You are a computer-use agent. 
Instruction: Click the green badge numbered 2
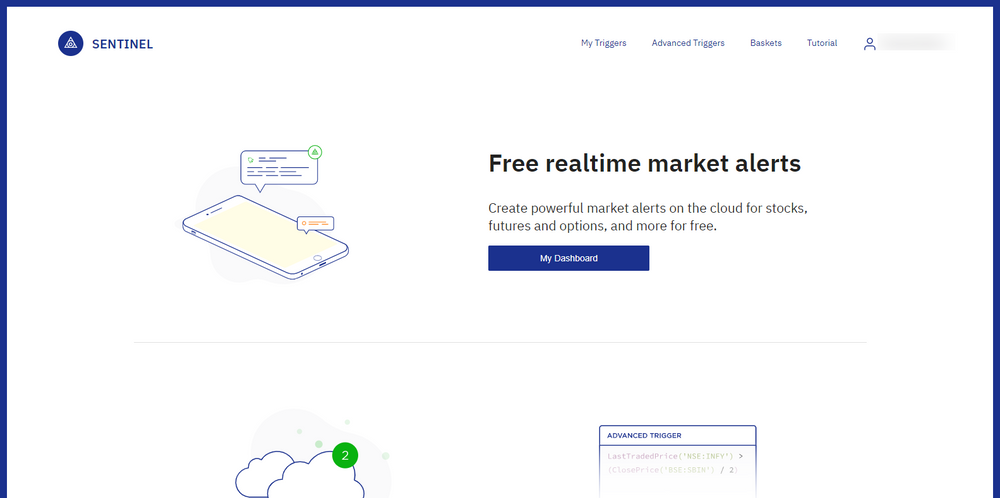coord(345,455)
